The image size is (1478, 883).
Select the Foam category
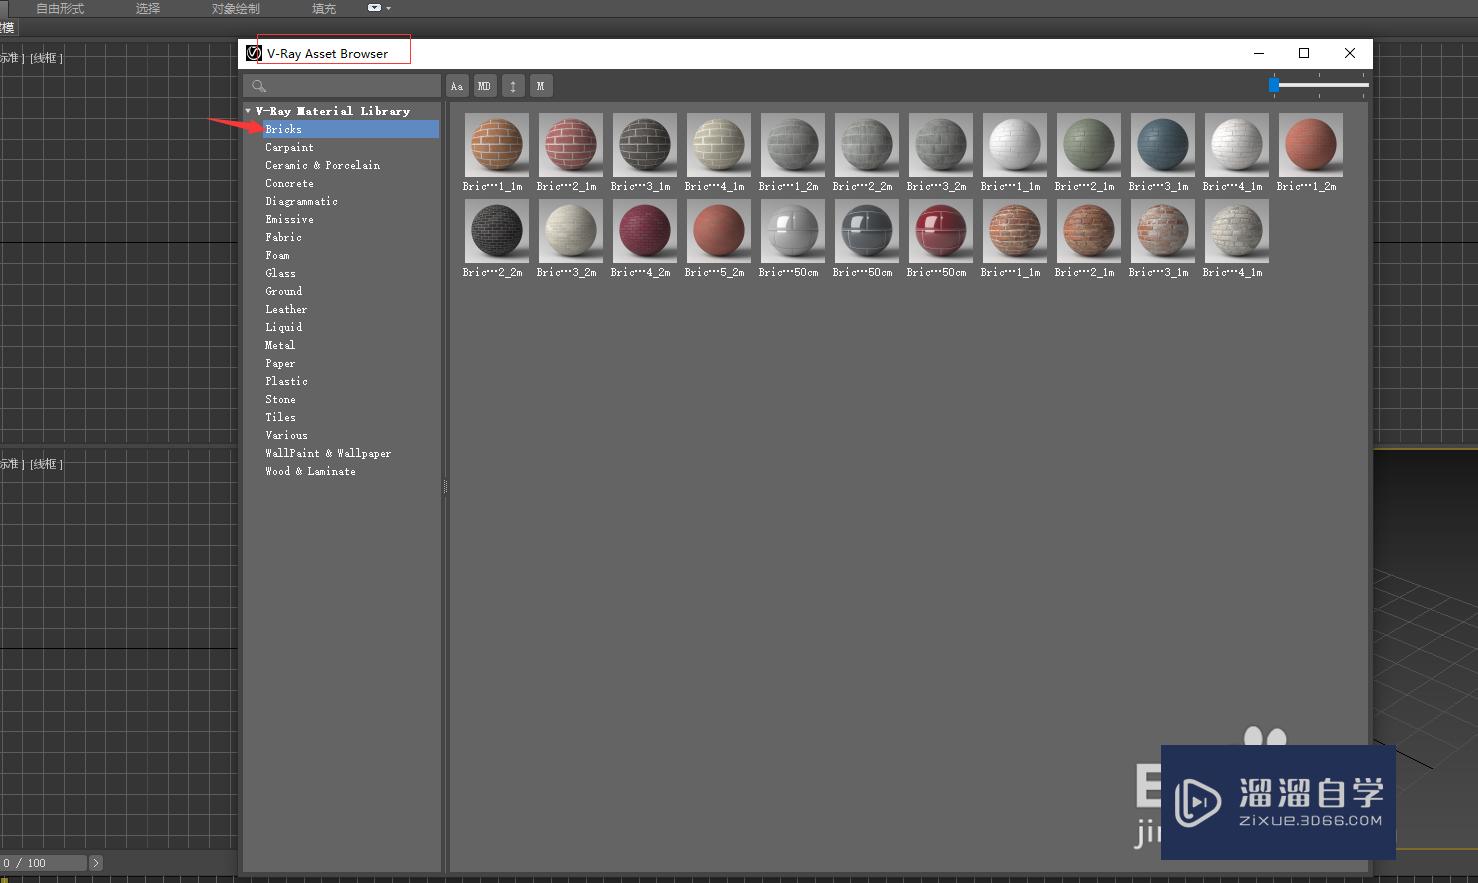[x=277, y=255]
